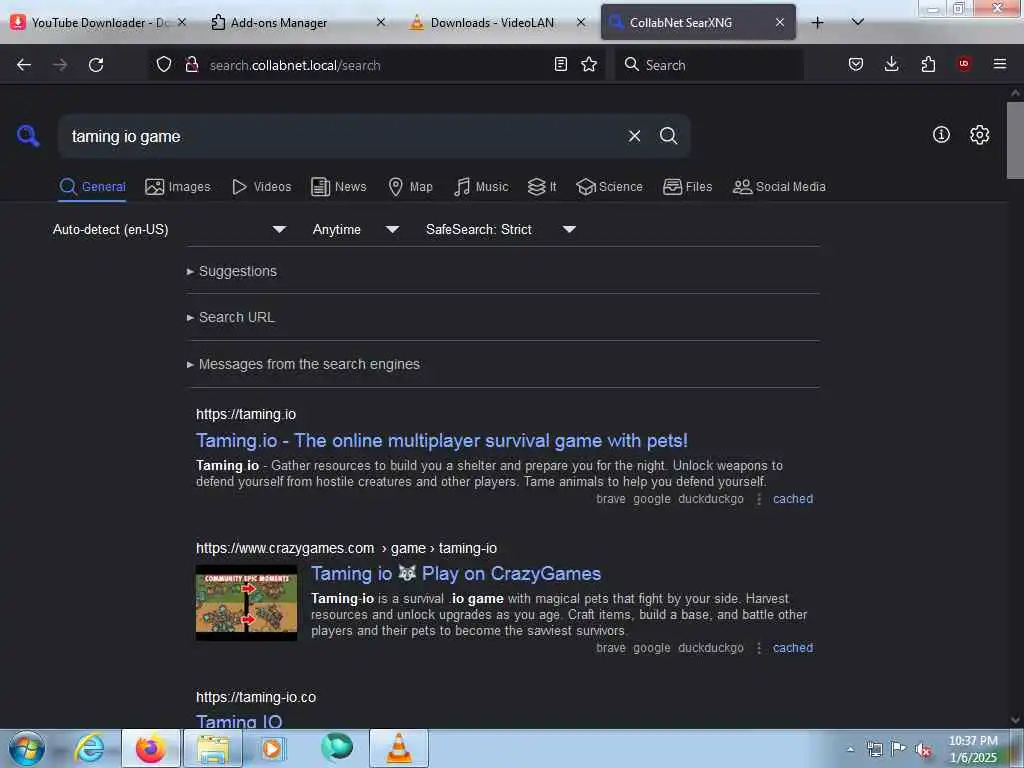Open the extensions puzzle icon
This screenshot has width=1024, height=768.
[928, 64]
